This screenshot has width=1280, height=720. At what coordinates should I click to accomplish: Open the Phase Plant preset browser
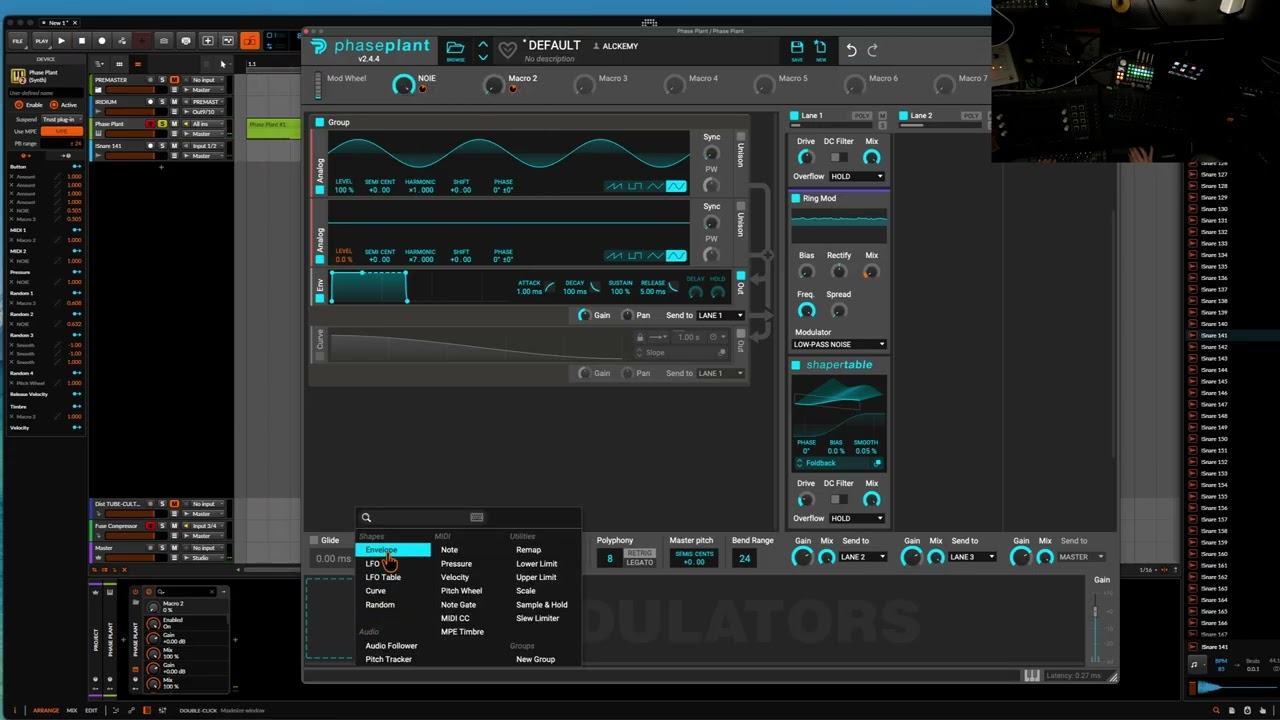(455, 50)
